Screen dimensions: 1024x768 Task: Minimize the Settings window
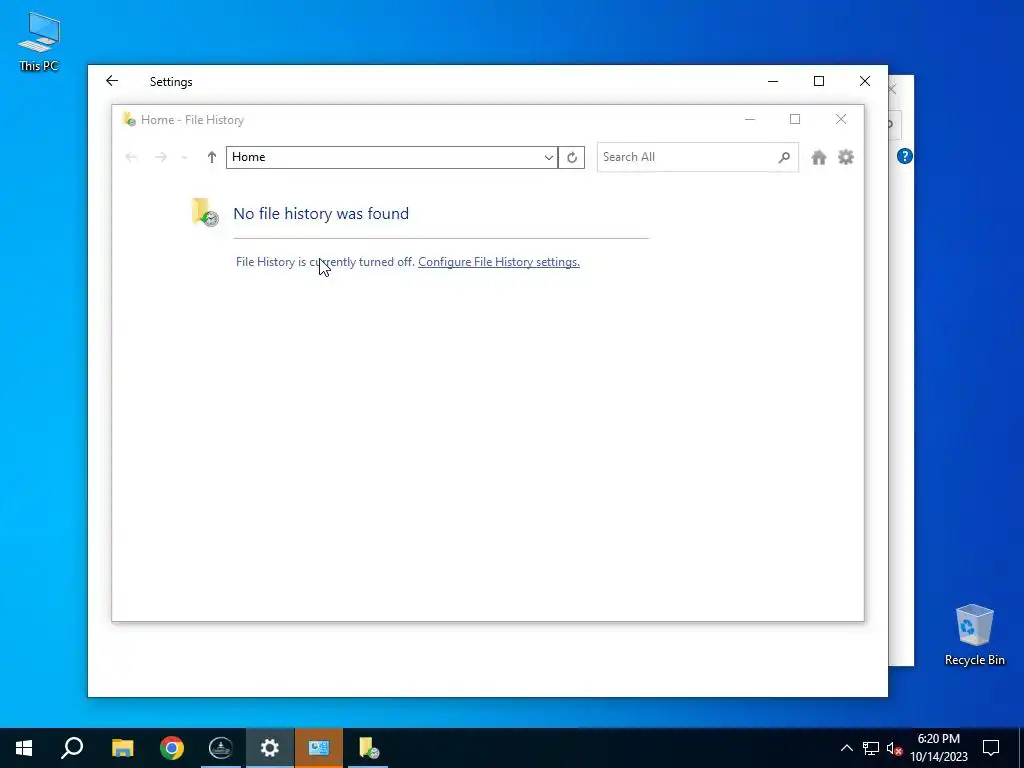point(773,82)
